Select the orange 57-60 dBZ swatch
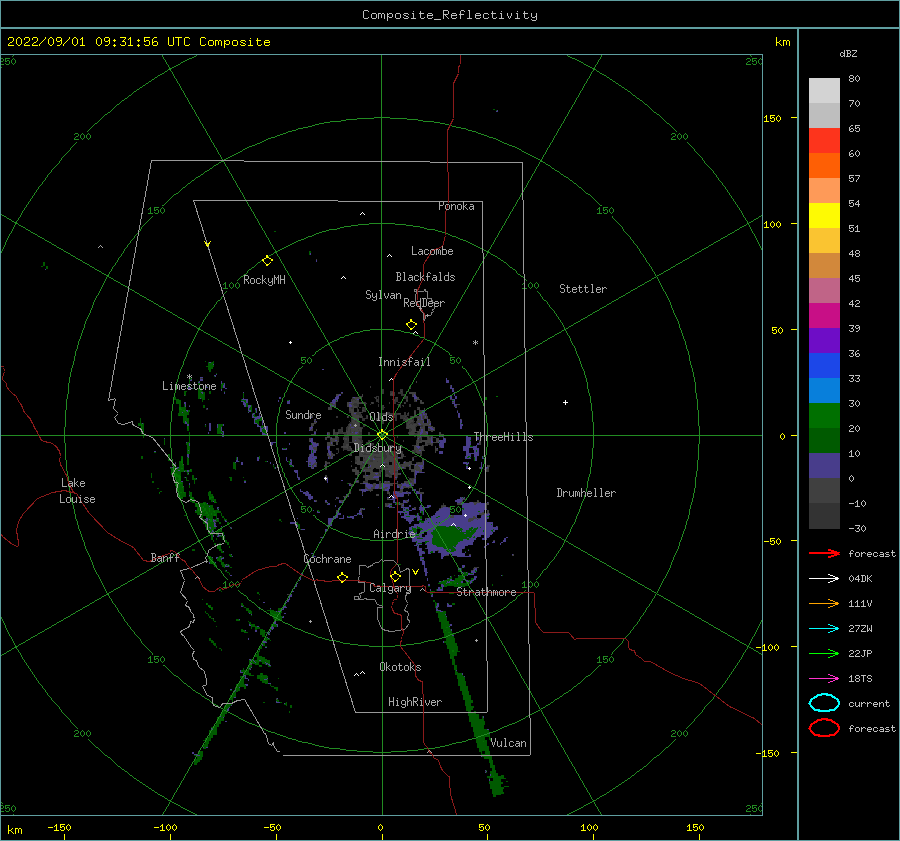 click(824, 165)
